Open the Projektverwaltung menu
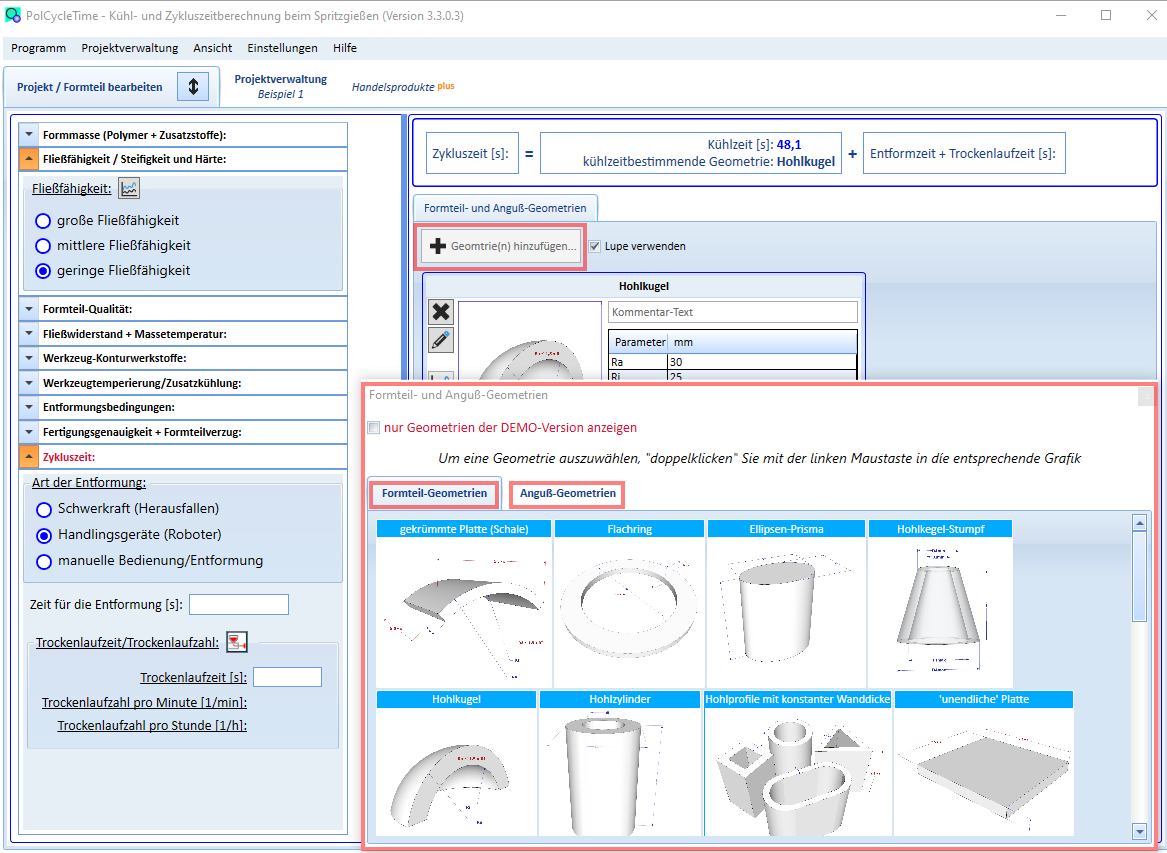1167x853 pixels. (130, 48)
